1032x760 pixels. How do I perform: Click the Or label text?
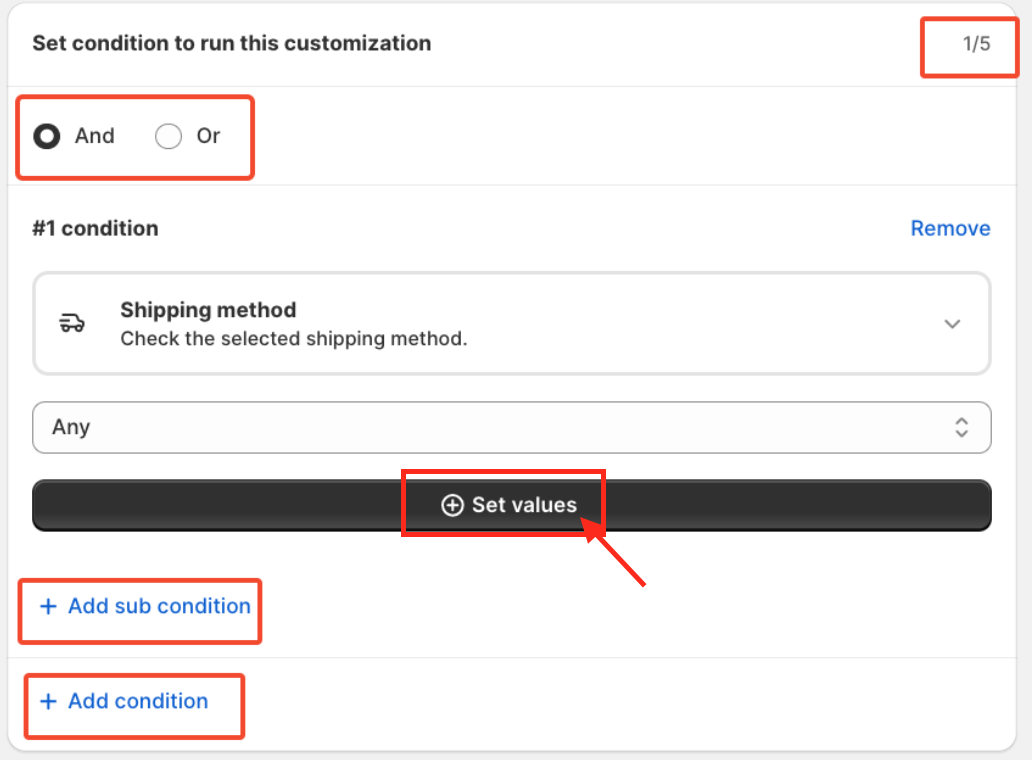tap(208, 136)
